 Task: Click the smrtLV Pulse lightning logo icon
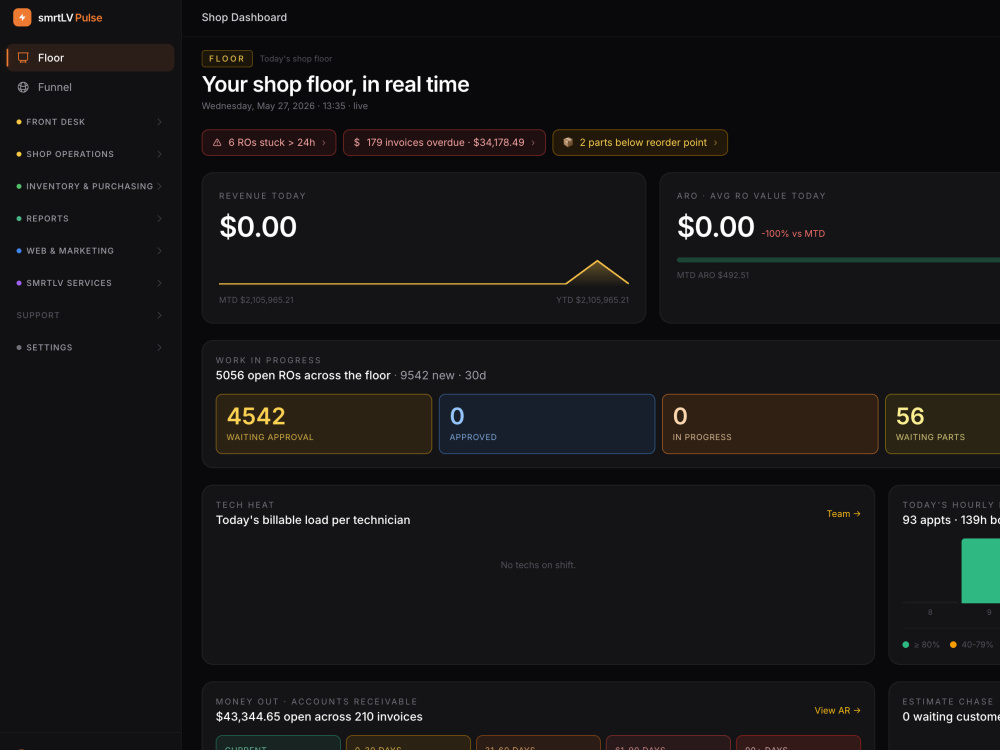22,17
